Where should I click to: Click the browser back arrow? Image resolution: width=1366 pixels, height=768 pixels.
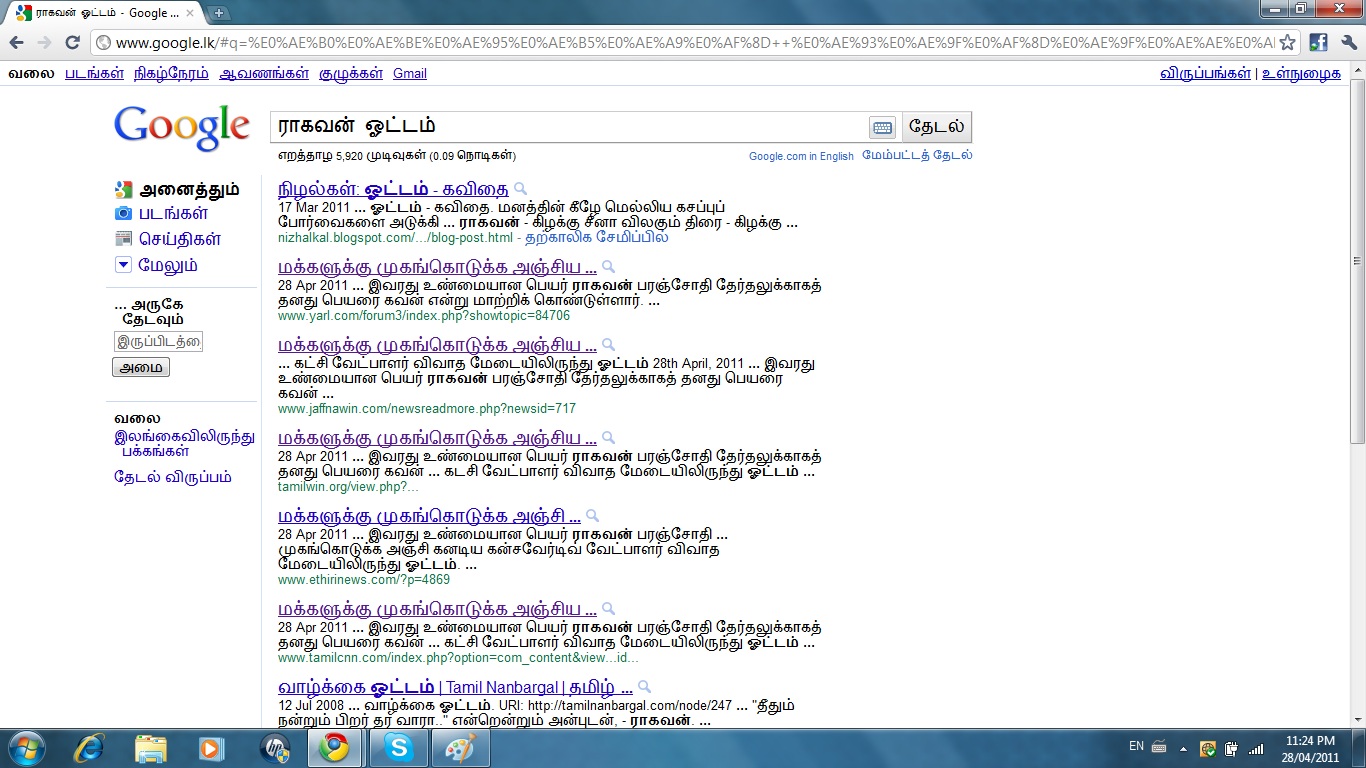17,42
